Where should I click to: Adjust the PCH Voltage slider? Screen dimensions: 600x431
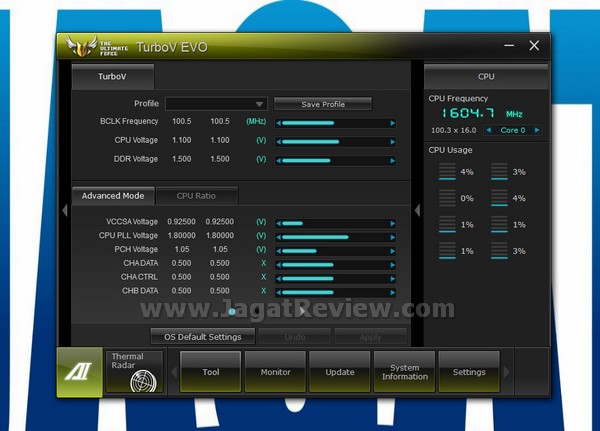click(335, 251)
